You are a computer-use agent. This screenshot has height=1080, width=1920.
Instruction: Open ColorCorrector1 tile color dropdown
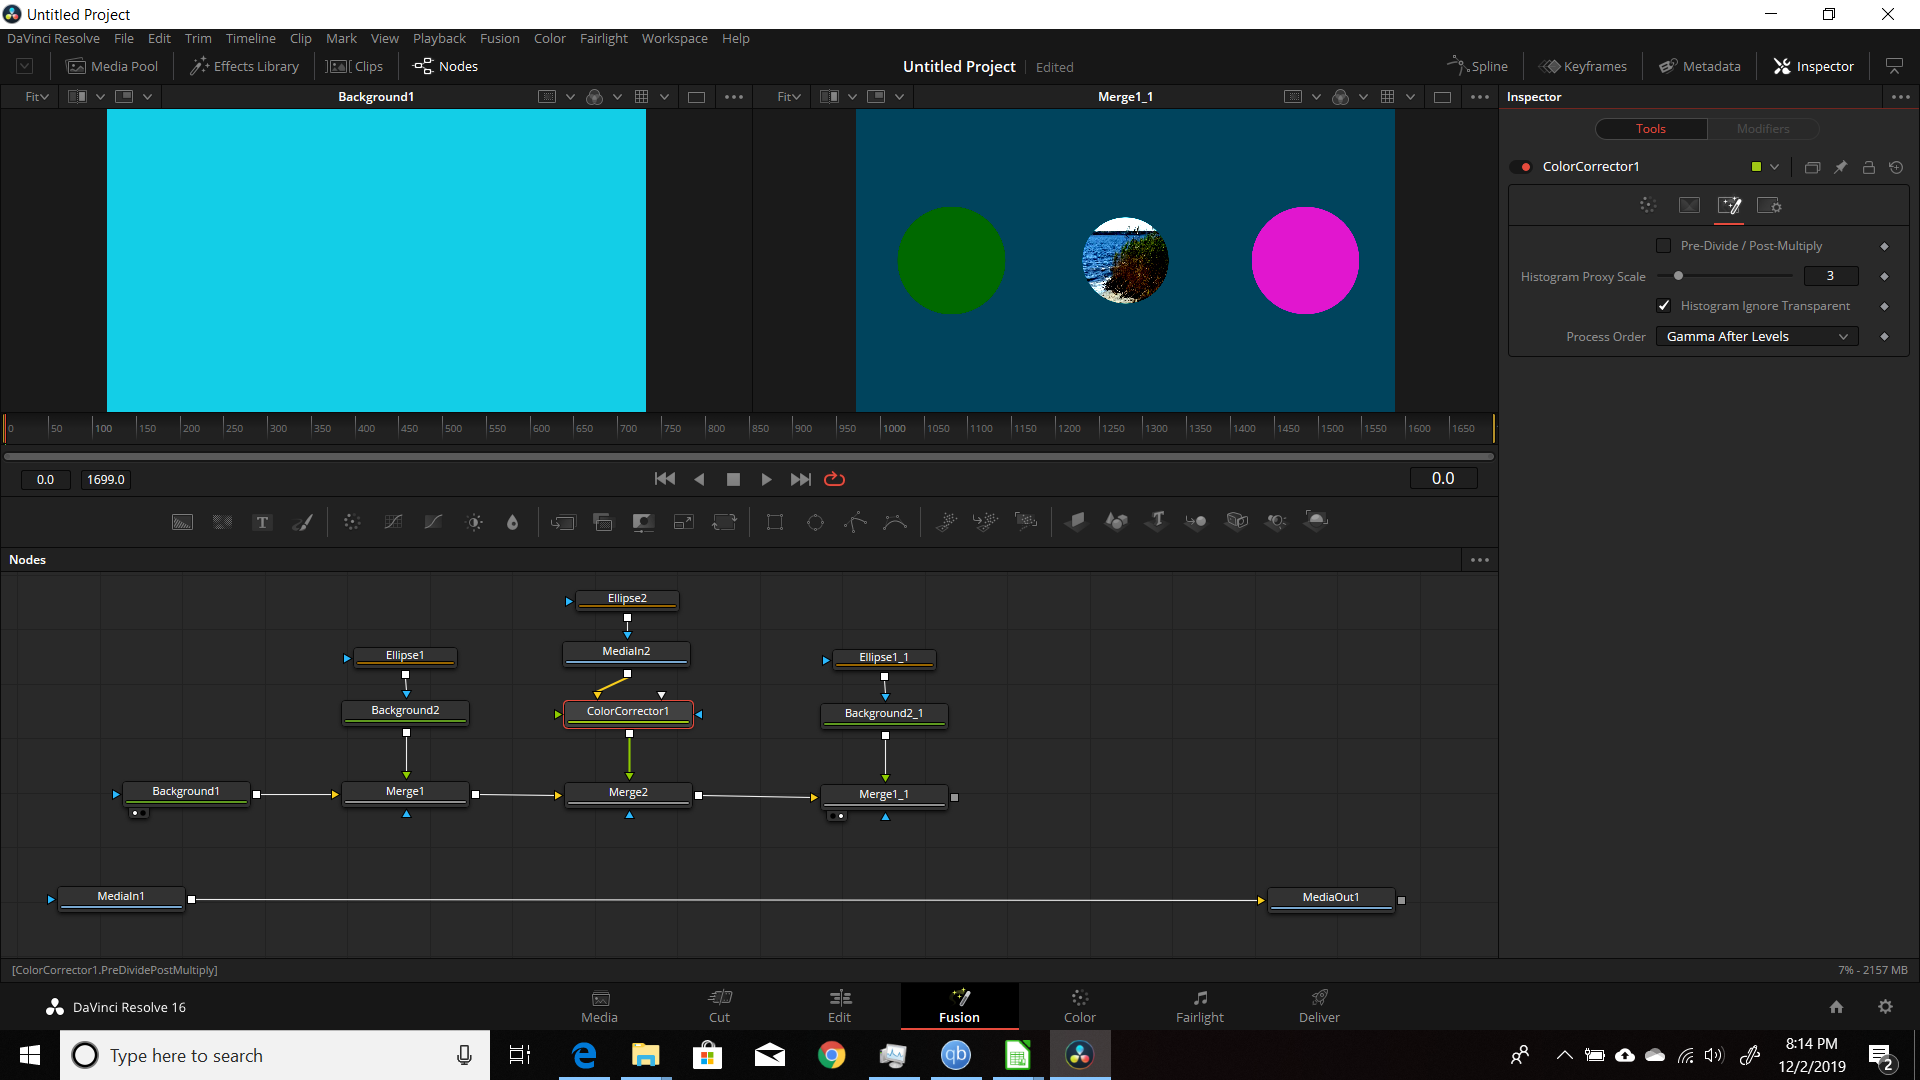(1774, 167)
